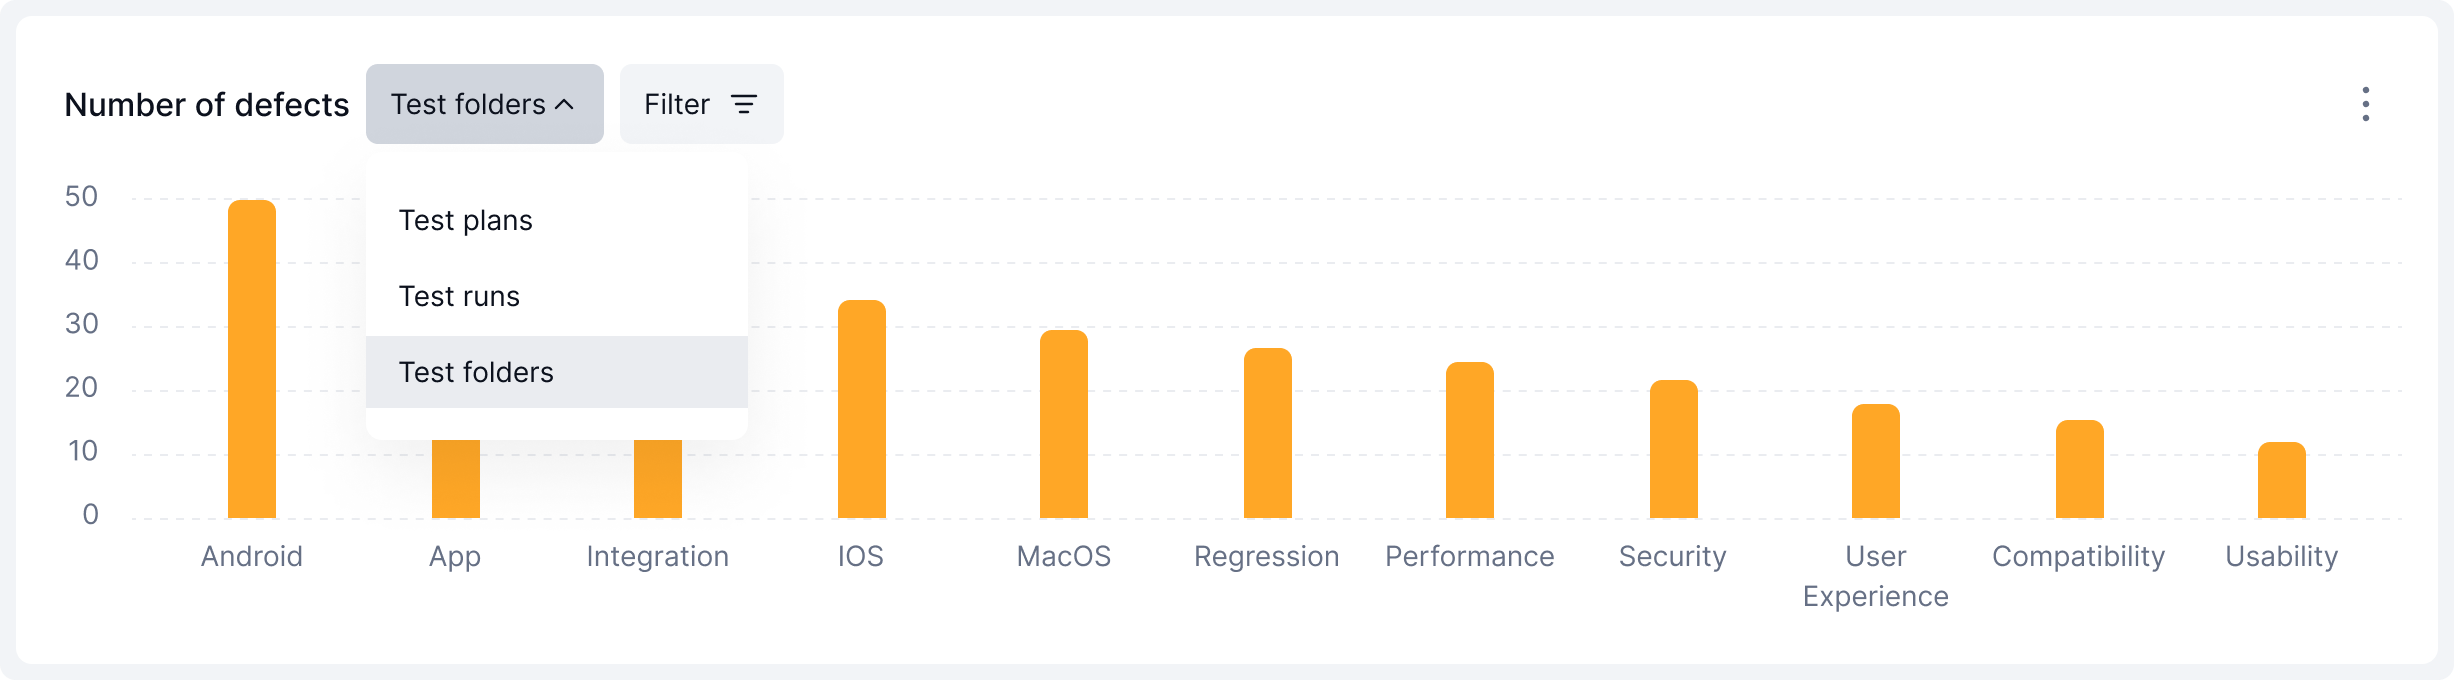Screen dimensions: 2454x680
Task: Open the three-dot more options menu
Action: pos(2365,104)
